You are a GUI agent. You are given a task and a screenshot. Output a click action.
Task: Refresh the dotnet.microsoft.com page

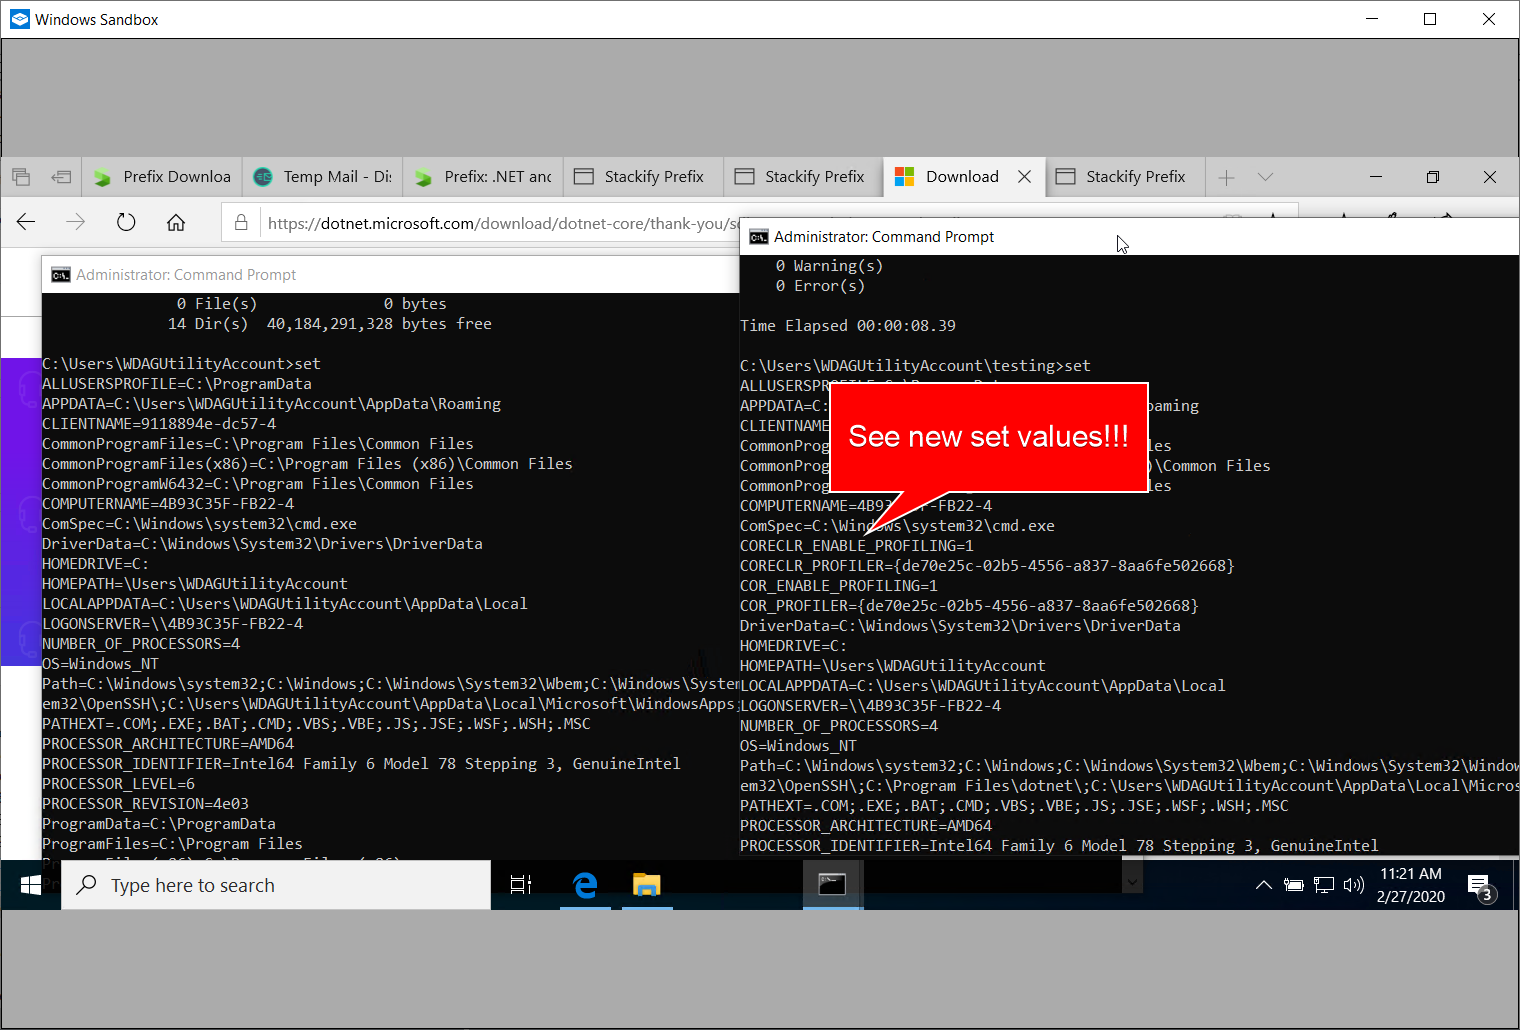pyautogui.click(x=126, y=222)
